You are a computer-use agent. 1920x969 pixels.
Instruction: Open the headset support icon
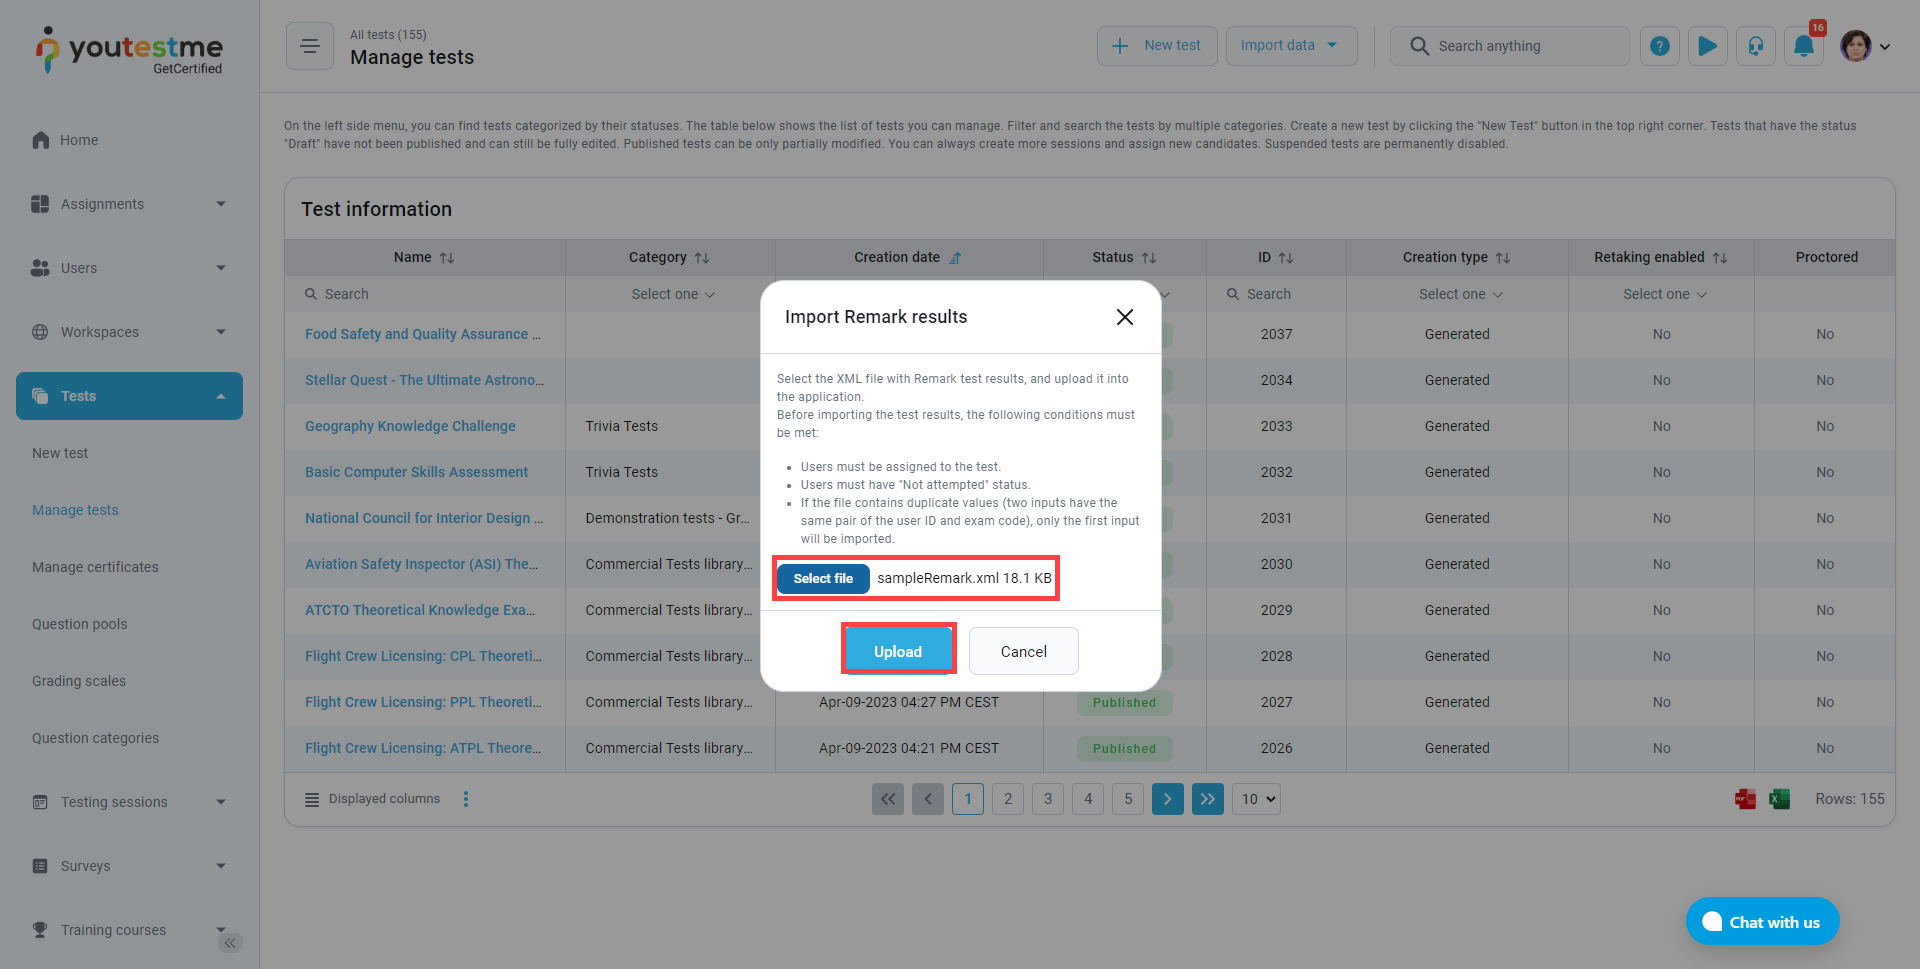pos(1755,46)
